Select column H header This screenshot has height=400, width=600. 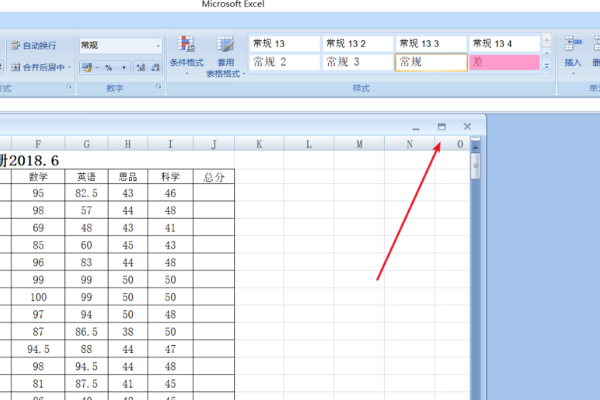(128, 144)
